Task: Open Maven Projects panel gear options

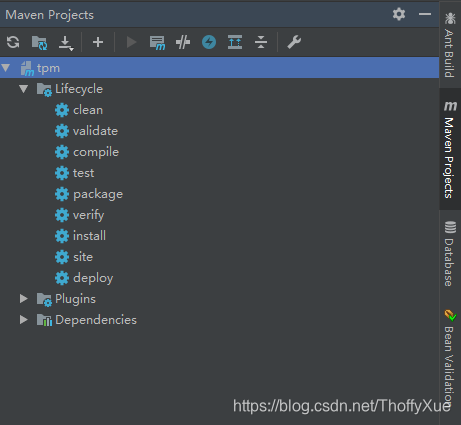Action: point(399,14)
